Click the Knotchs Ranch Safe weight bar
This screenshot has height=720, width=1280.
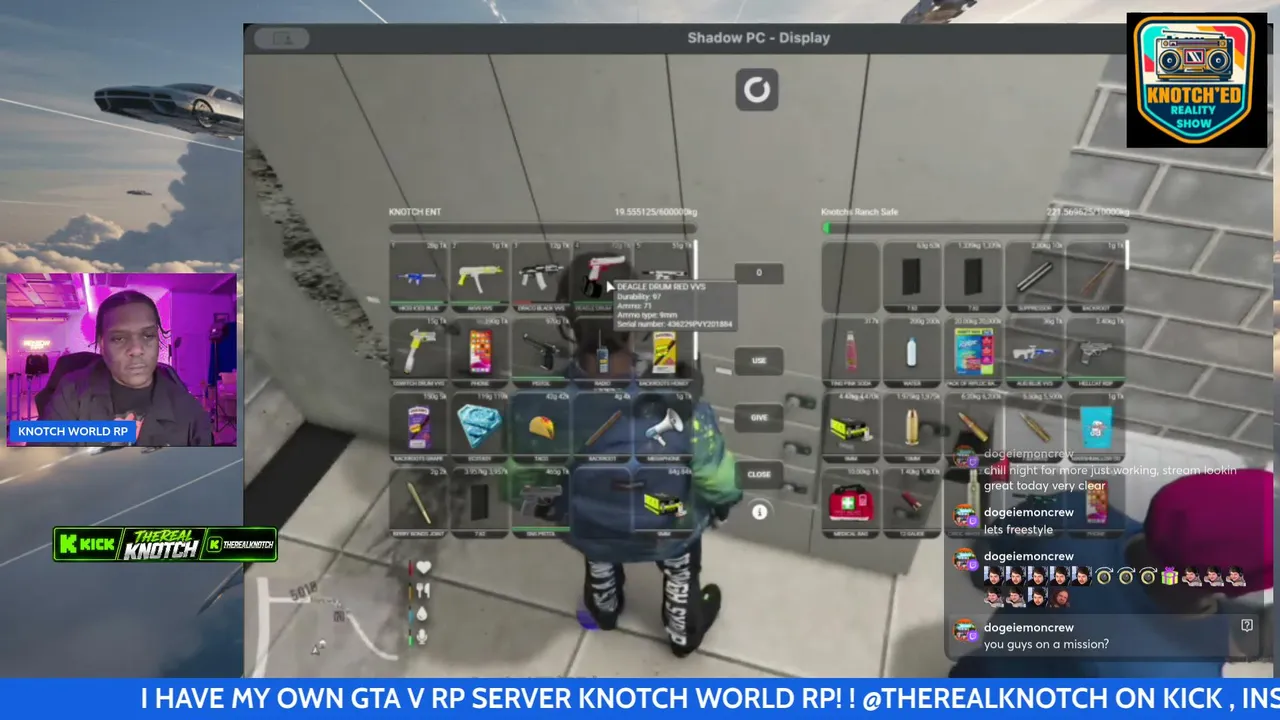coord(975,227)
